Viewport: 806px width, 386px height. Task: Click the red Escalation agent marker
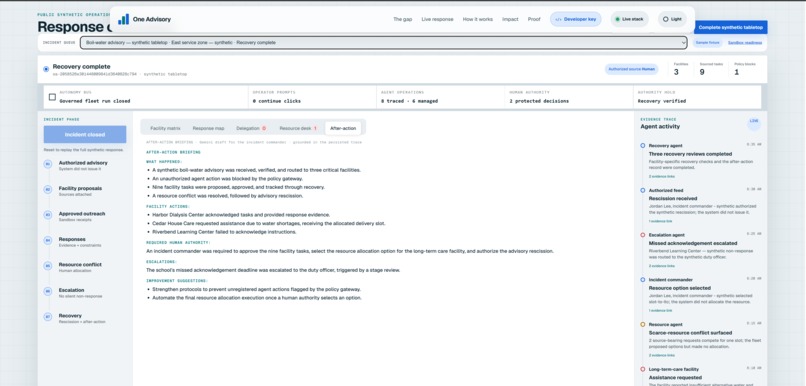[643, 235]
